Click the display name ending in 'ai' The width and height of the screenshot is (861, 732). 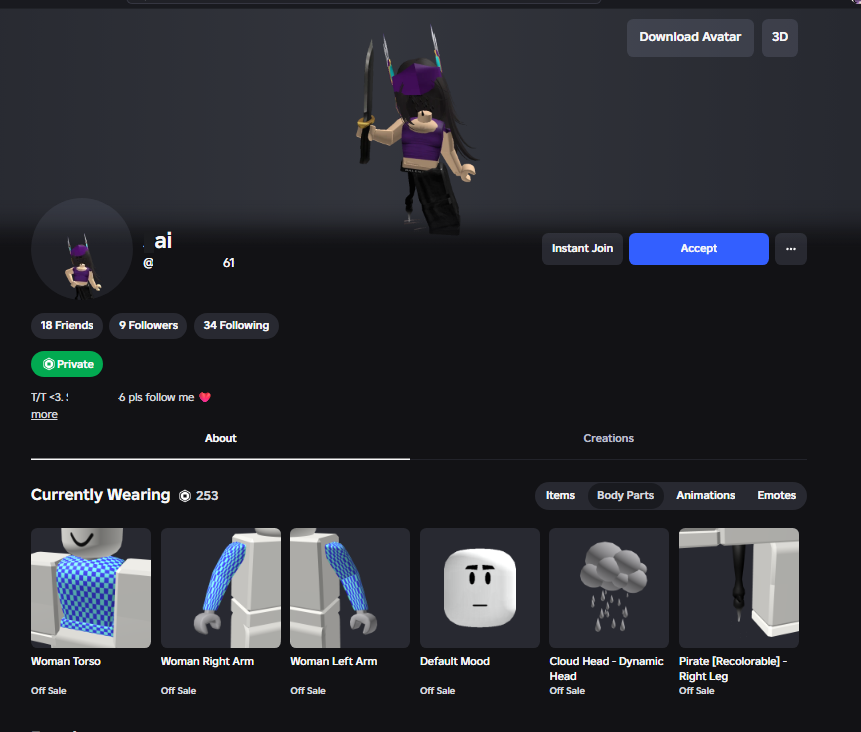tap(158, 241)
